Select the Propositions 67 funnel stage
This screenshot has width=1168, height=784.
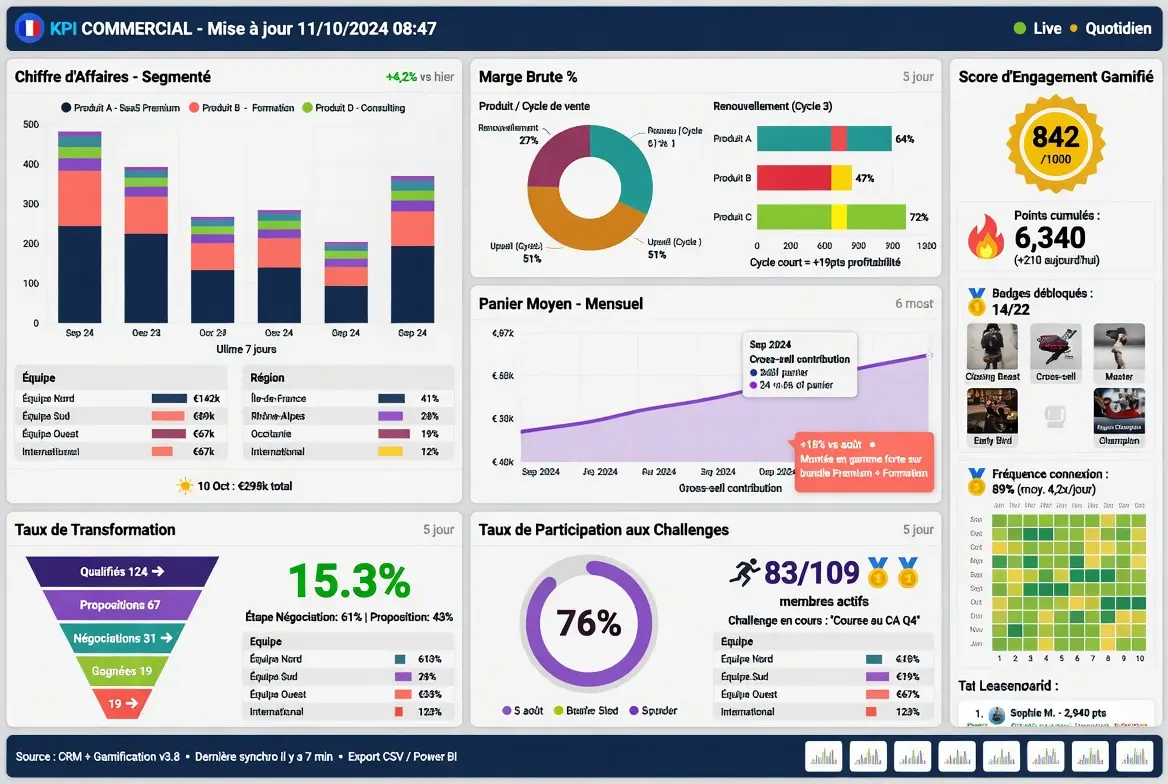pyautogui.click(x=122, y=604)
